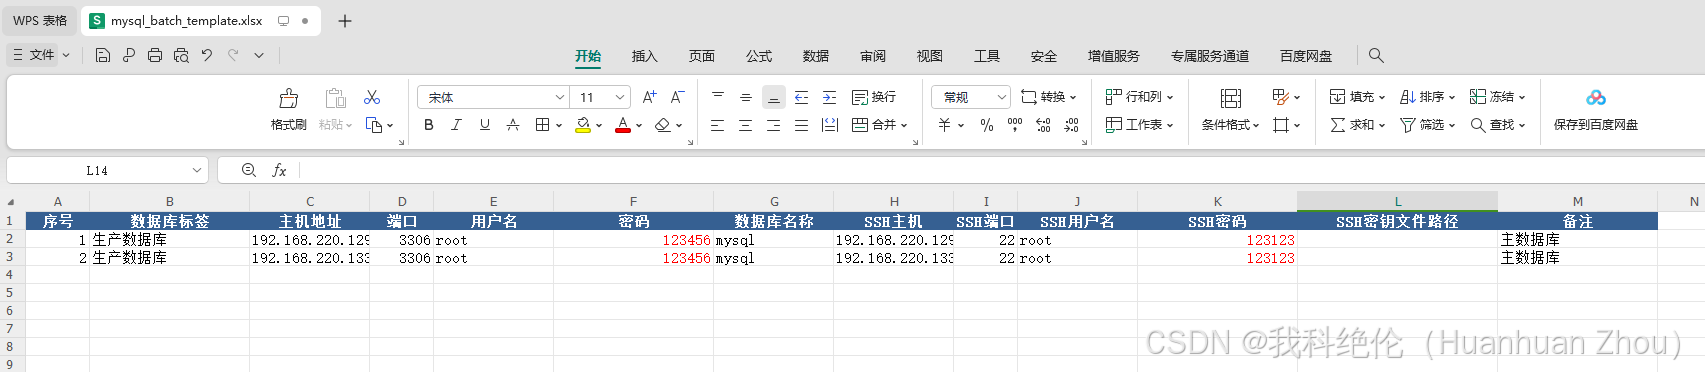Toggle strikethrough formatting
This screenshot has height=372, width=1705.
[x=513, y=125]
